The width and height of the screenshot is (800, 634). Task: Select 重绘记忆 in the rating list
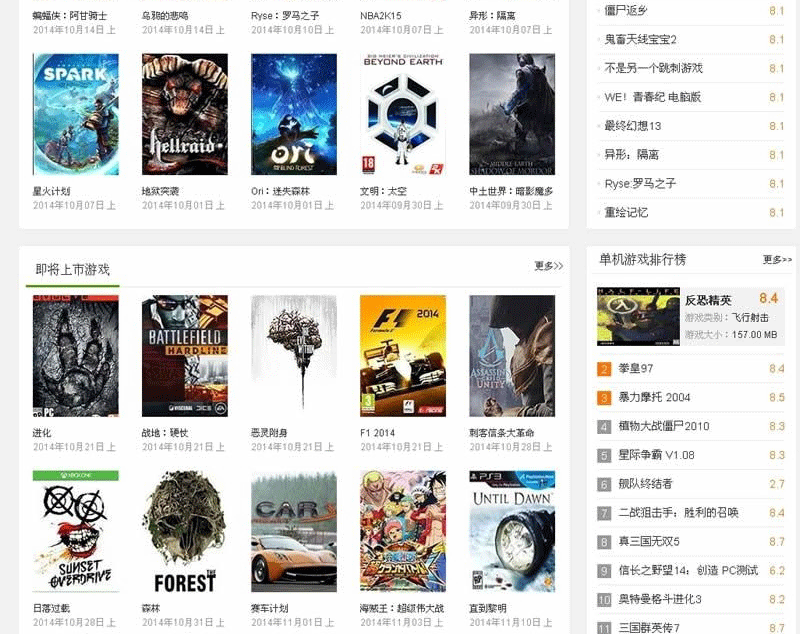[626, 213]
